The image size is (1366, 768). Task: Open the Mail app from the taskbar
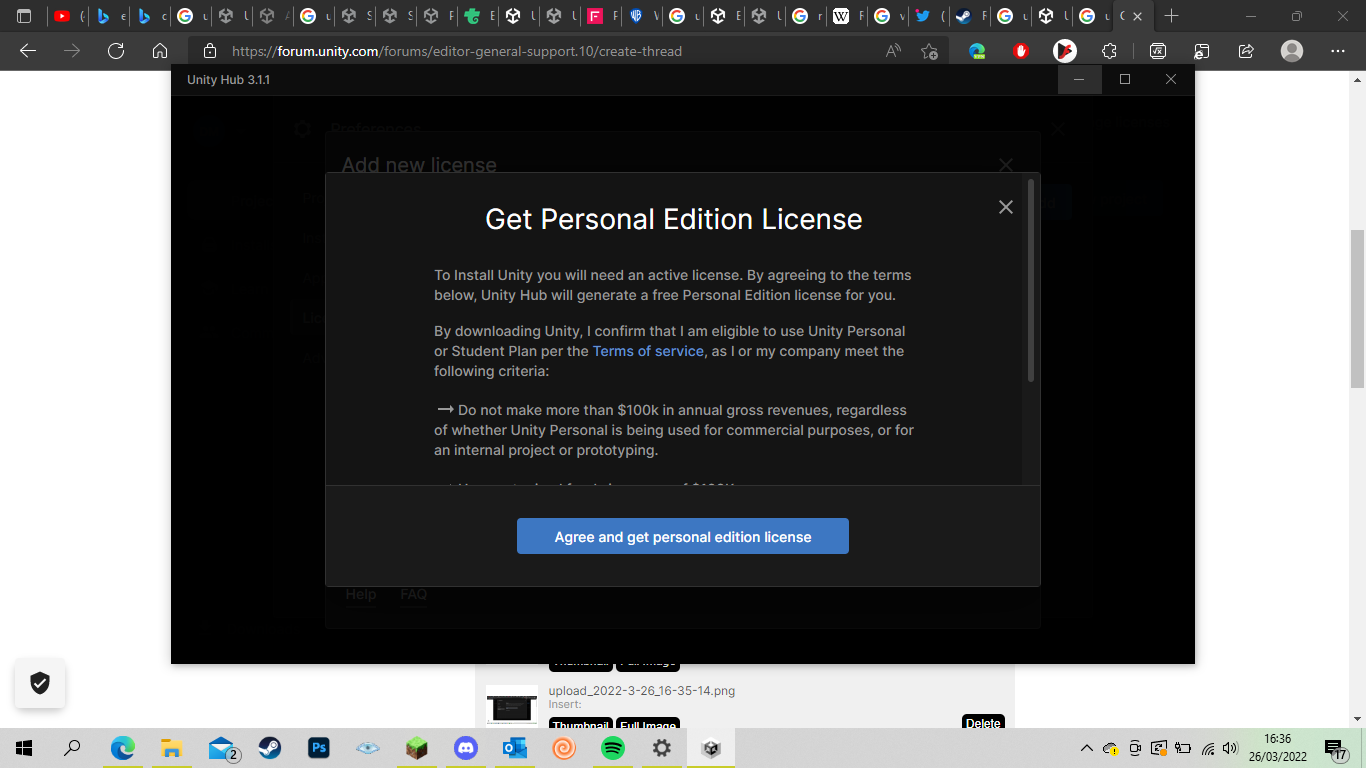pyautogui.click(x=222, y=748)
